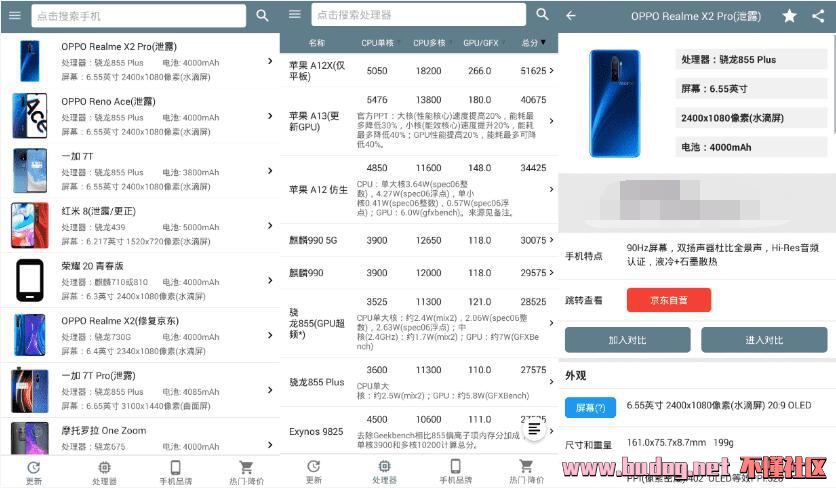Screen dimensions: 836x488
Task: Open floating list menu button over processor table
Action: 534,429
